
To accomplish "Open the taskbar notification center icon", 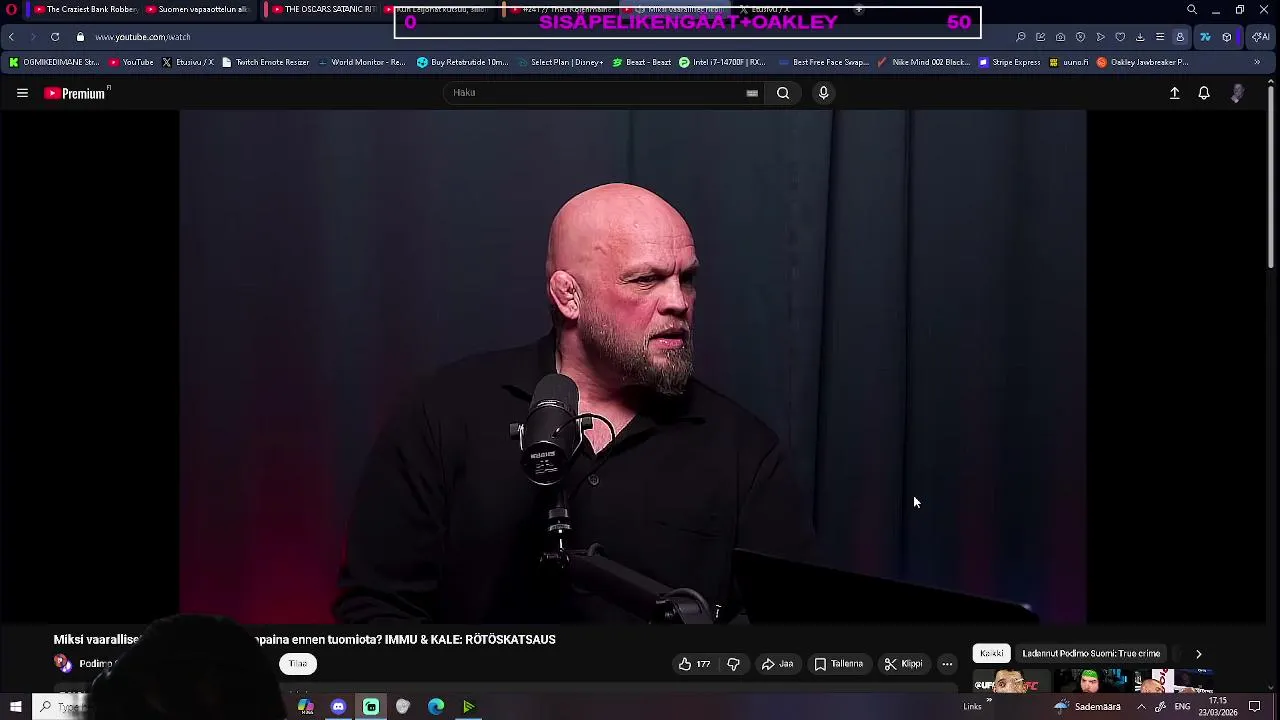I will point(1255,707).
